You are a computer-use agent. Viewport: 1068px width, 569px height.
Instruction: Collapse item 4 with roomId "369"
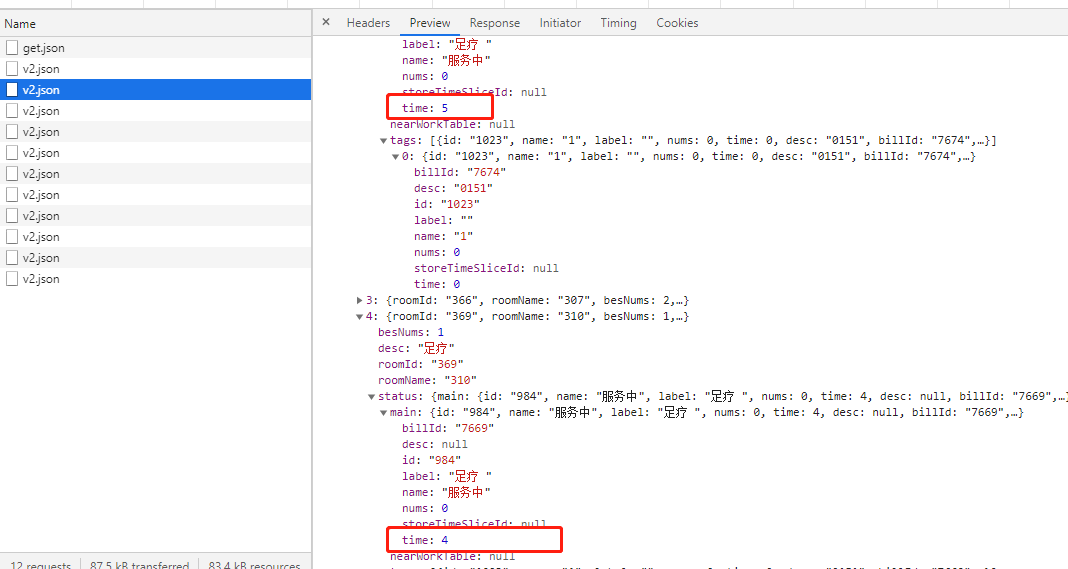click(359, 317)
